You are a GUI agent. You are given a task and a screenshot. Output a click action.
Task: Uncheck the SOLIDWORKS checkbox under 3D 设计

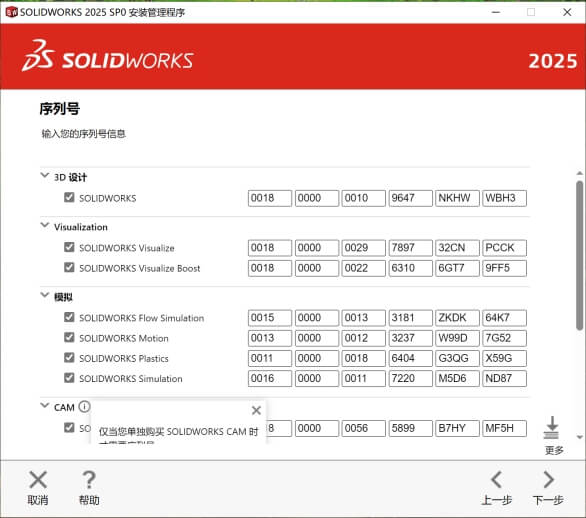pyautogui.click(x=69, y=197)
